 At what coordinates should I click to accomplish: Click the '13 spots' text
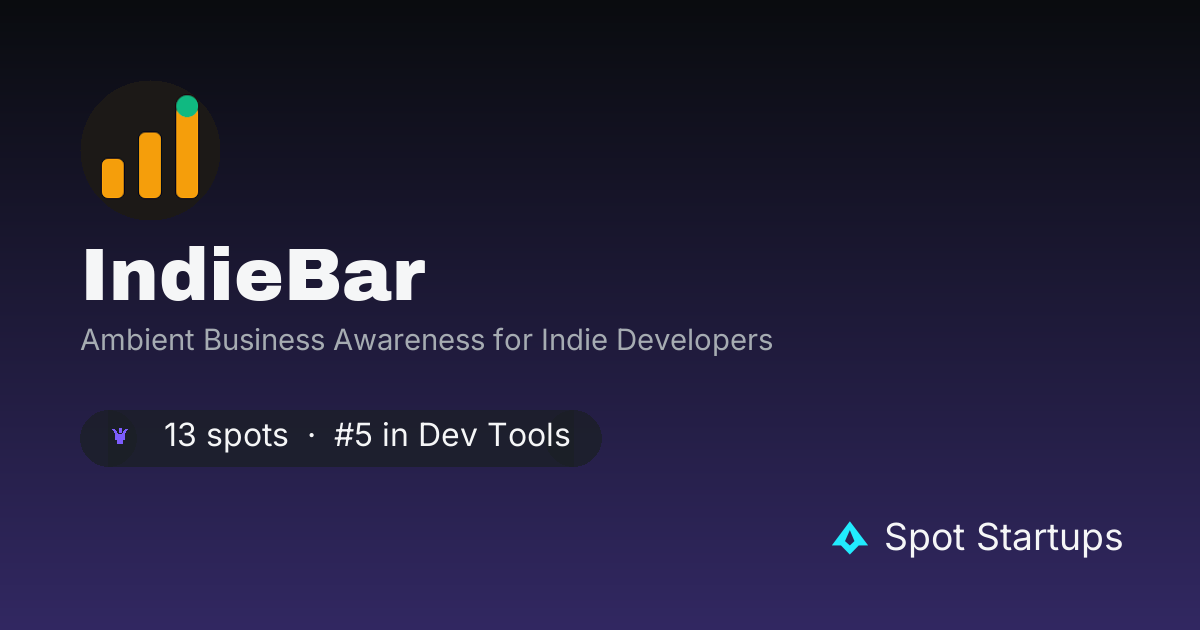pyautogui.click(x=226, y=436)
